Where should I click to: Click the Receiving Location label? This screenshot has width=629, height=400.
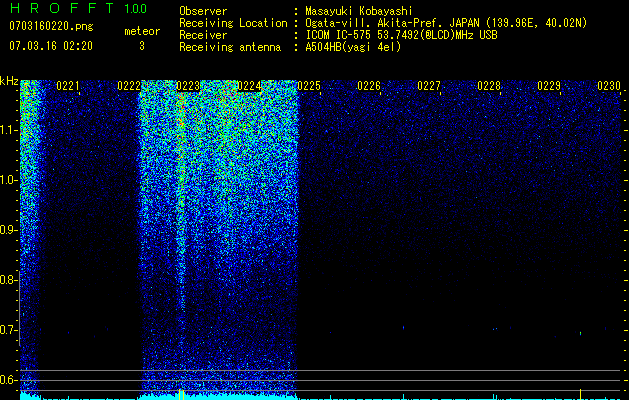[233, 23]
